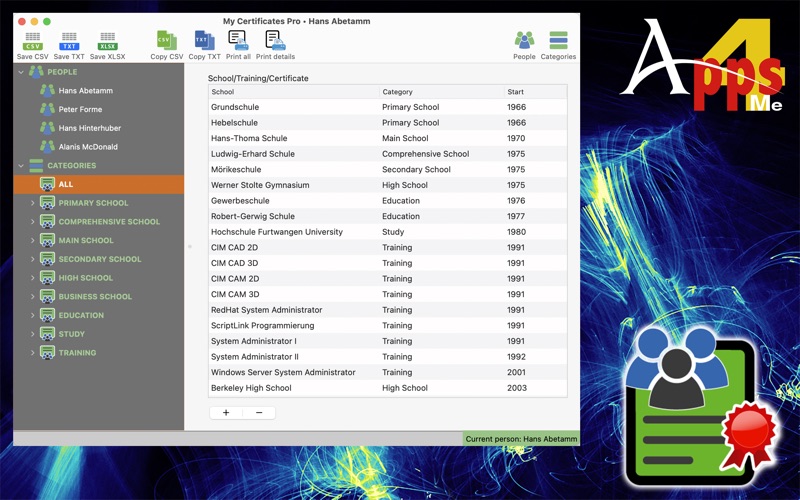The width and height of the screenshot is (800, 500).
Task: Click the PEOPLE group icon in the sidebar
Action: click(x=36, y=72)
